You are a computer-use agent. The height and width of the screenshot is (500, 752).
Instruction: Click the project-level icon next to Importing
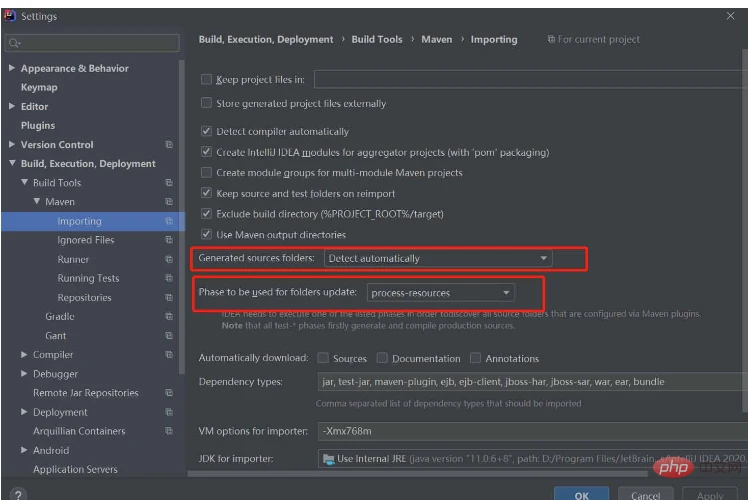(169, 221)
